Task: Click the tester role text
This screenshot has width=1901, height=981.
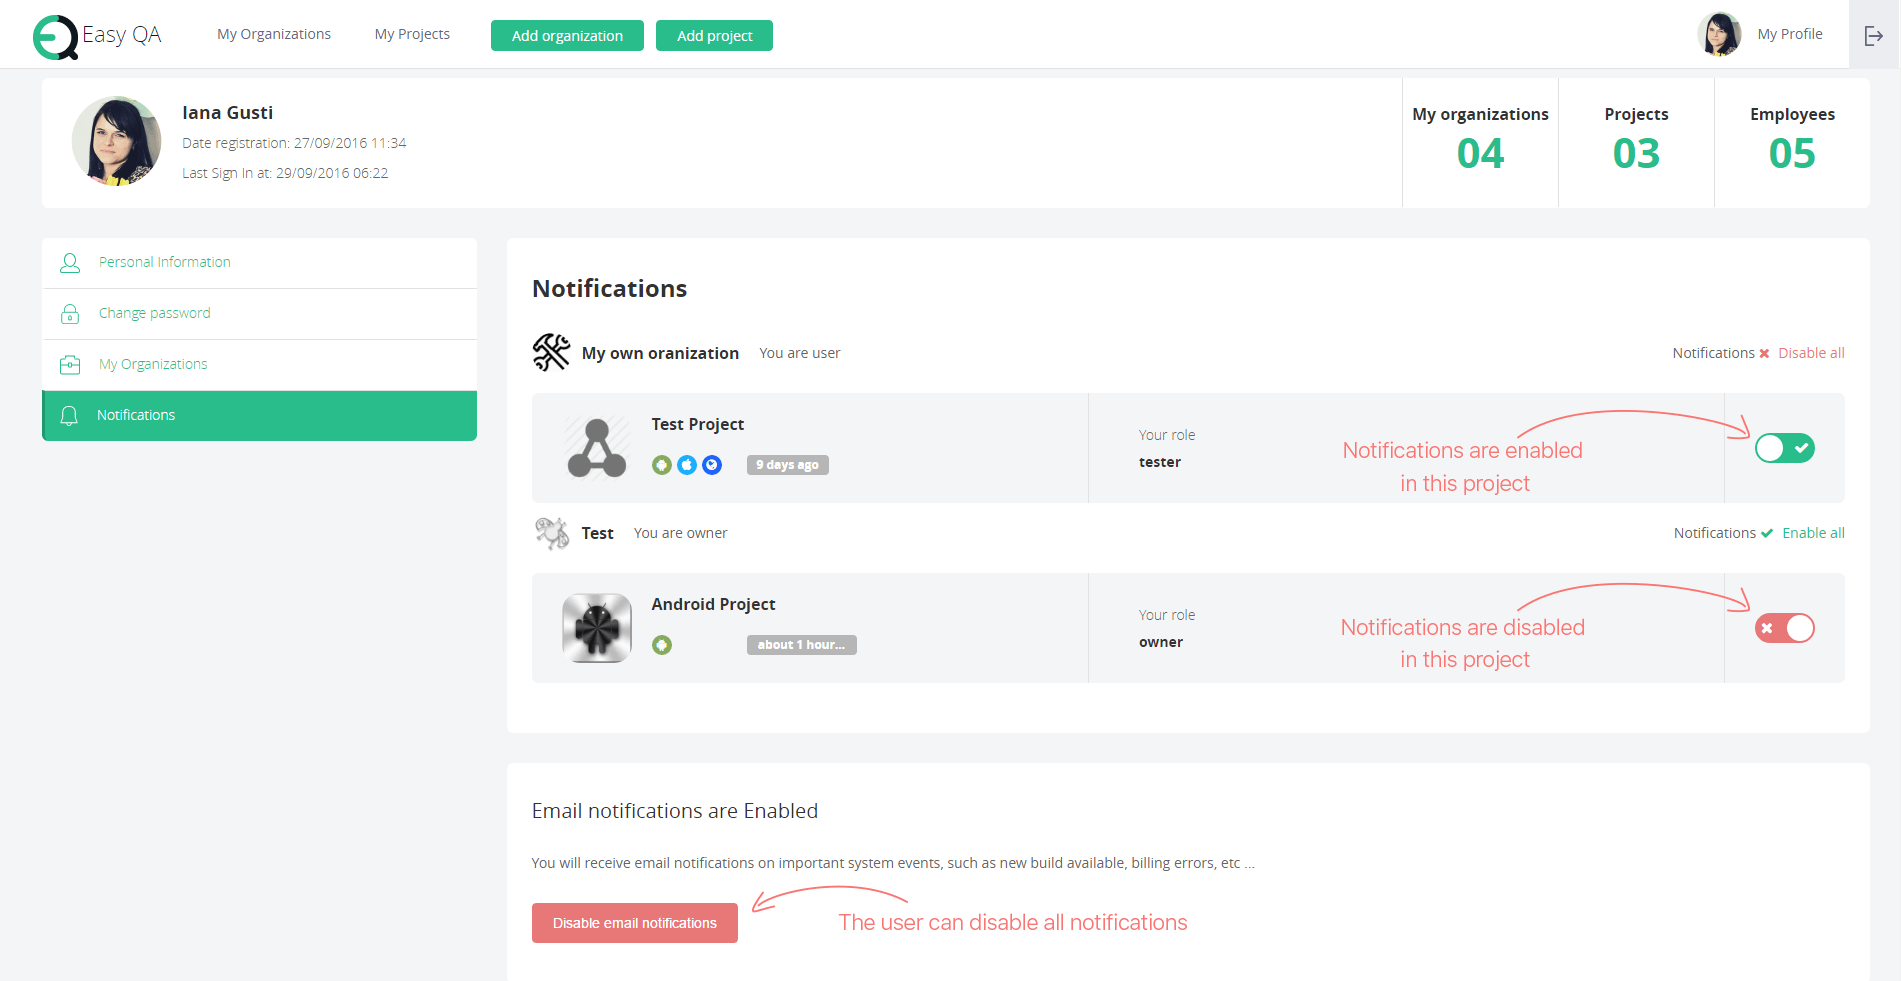Action: coord(1160,462)
